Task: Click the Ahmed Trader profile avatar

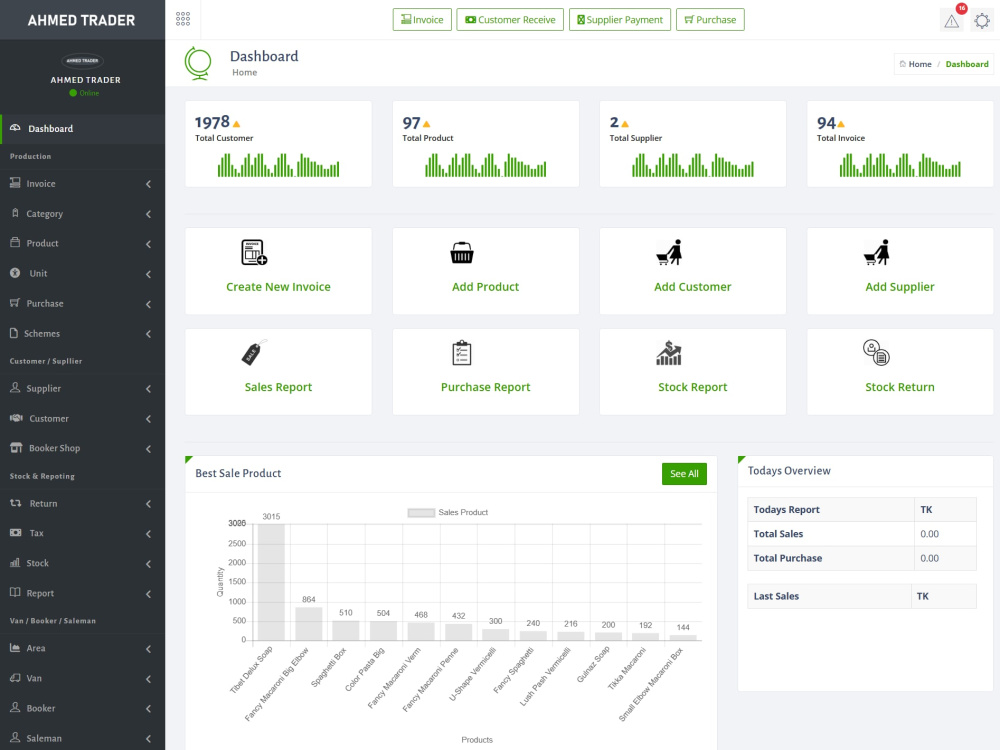Action: tap(83, 61)
